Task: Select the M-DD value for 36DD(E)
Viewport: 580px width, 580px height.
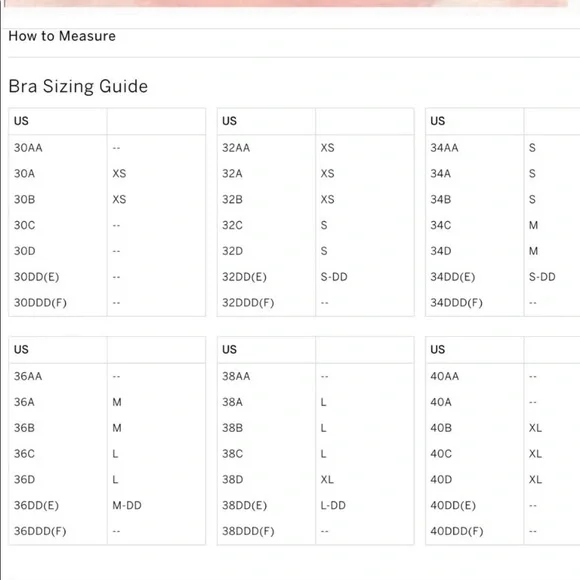Action: pos(127,506)
